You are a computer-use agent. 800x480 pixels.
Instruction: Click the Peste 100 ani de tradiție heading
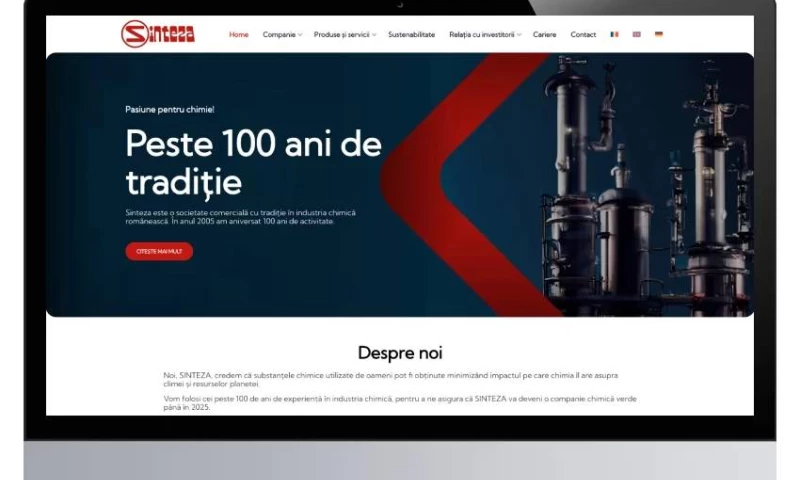point(254,163)
